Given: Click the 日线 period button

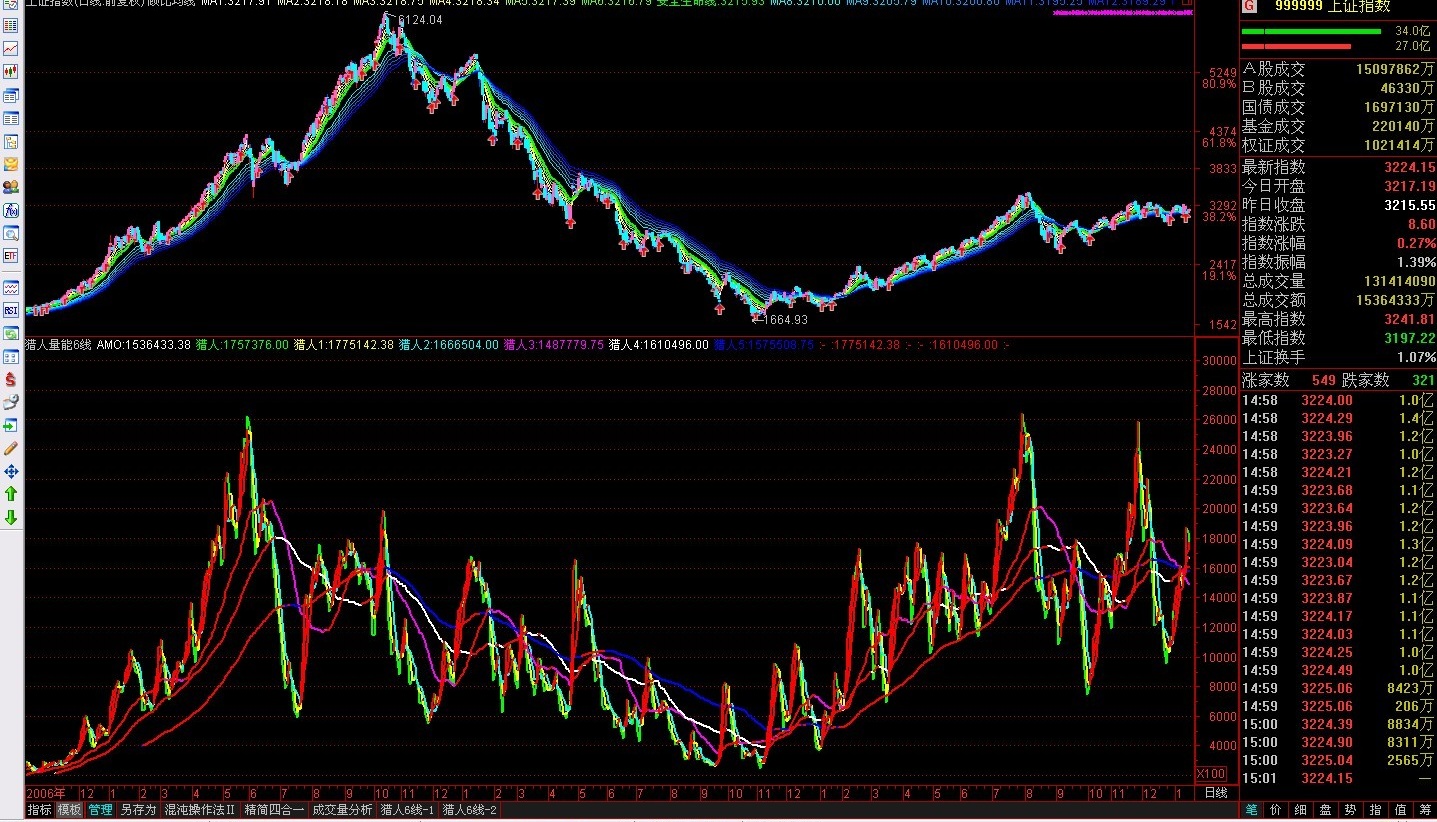Looking at the screenshot, I should pyautogui.click(x=1216, y=793).
